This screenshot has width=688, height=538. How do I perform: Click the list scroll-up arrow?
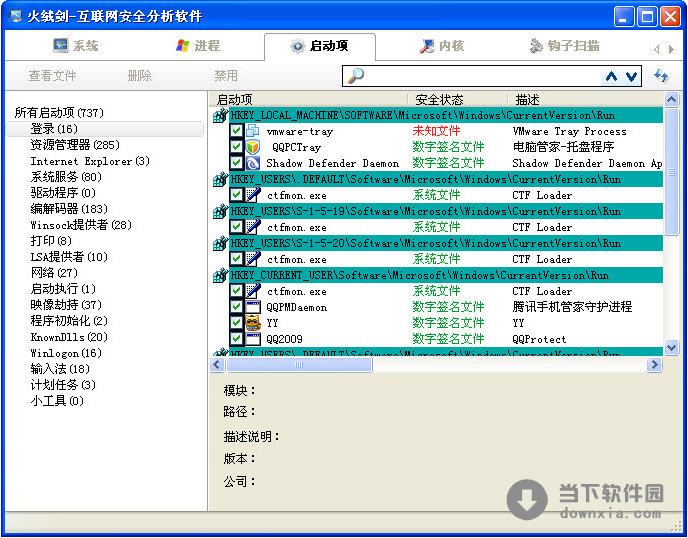(671, 100)
